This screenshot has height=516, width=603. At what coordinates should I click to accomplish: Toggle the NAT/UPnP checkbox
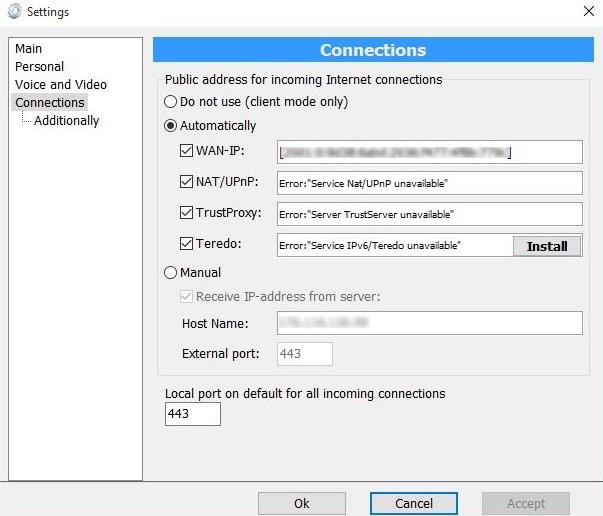187,183
